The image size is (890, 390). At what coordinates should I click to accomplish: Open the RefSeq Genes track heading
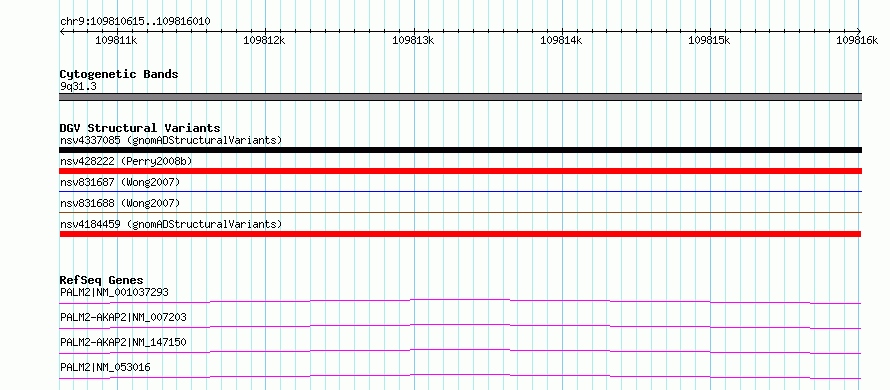102,280
